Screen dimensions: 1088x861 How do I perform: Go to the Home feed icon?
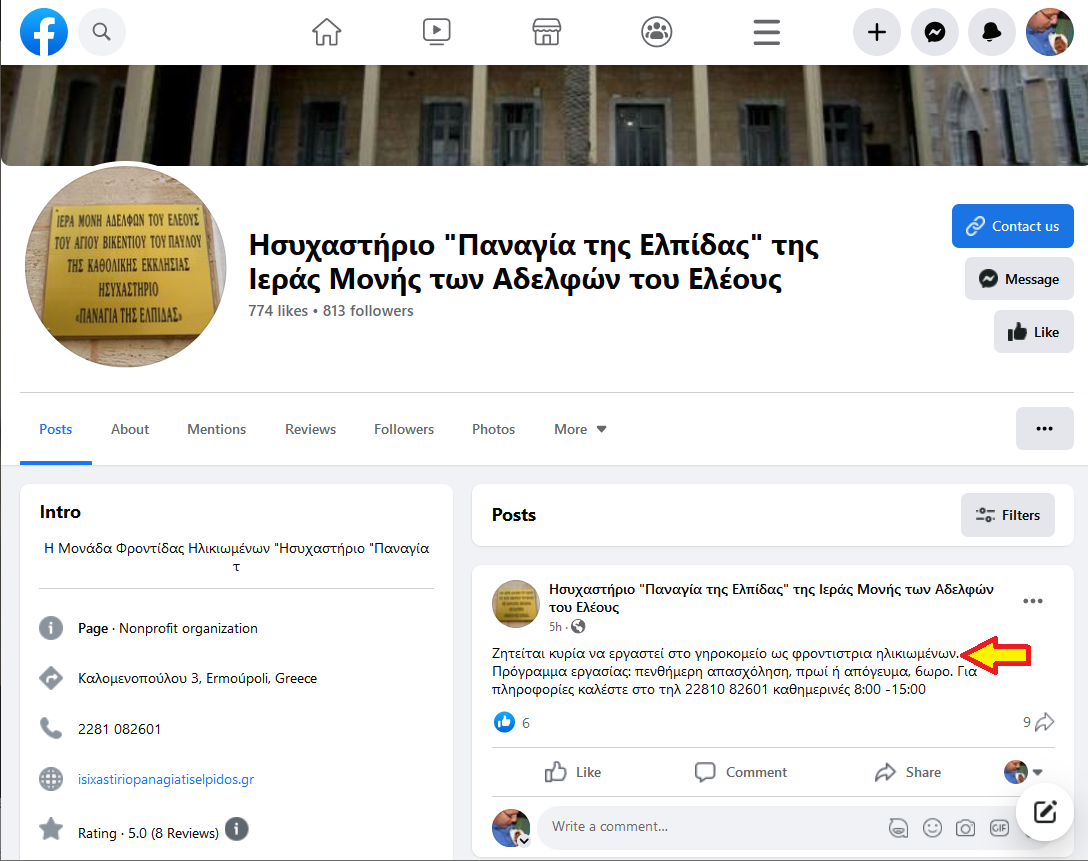[326, 32]
